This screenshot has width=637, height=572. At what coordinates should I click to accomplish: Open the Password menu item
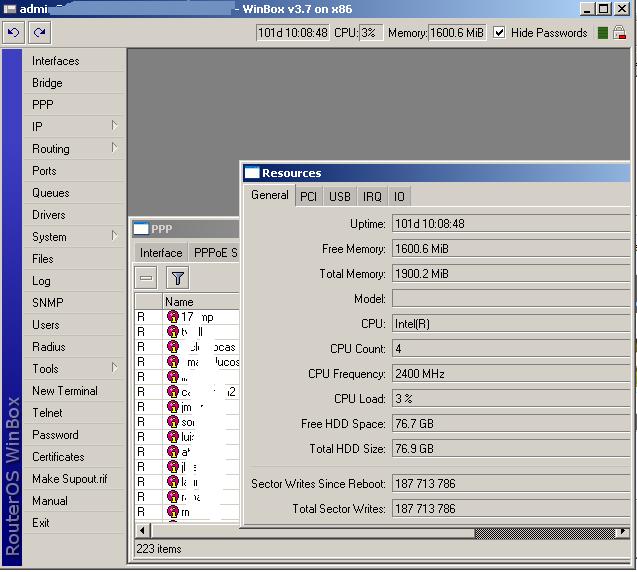(55, 435)
